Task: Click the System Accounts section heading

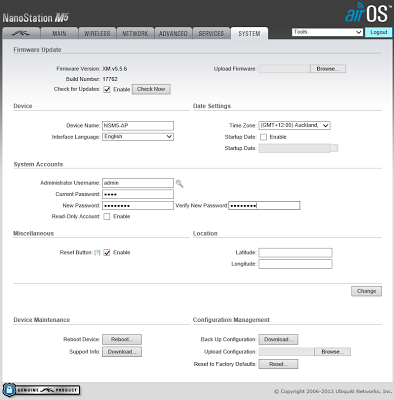Action: 38,164
